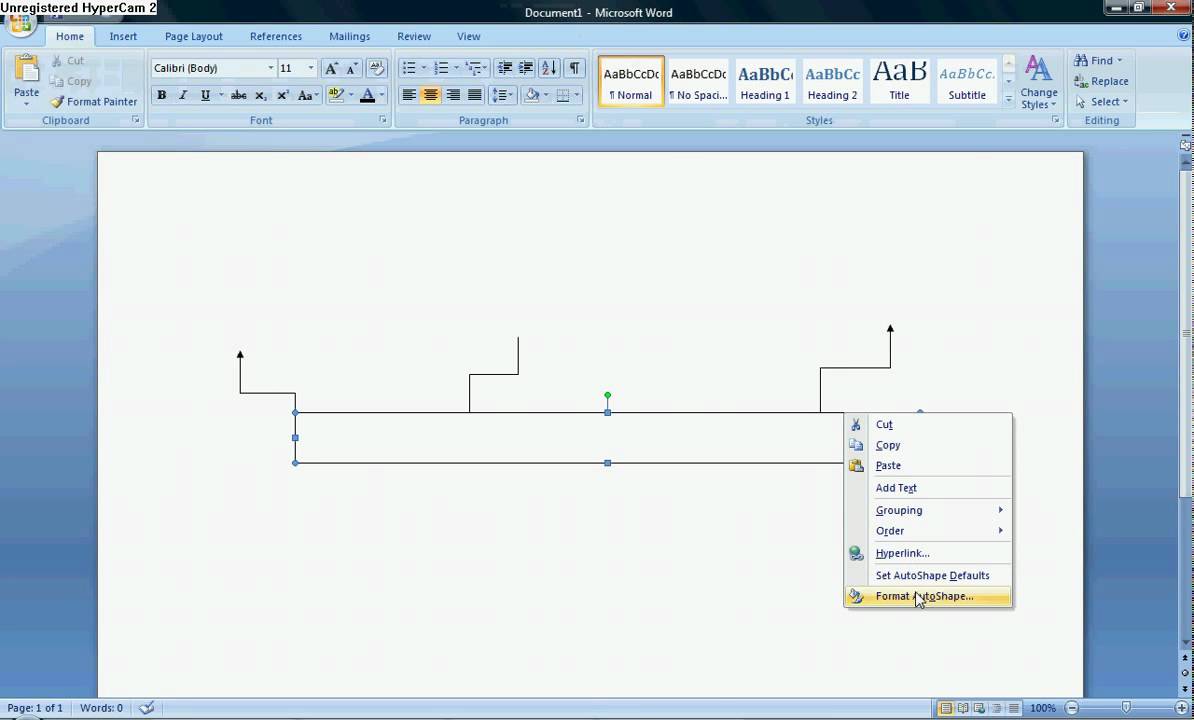The height and width of the screenshot is (720, 1194).
Task: Click the Clear Formatting icon
Action: click(376, 68)
